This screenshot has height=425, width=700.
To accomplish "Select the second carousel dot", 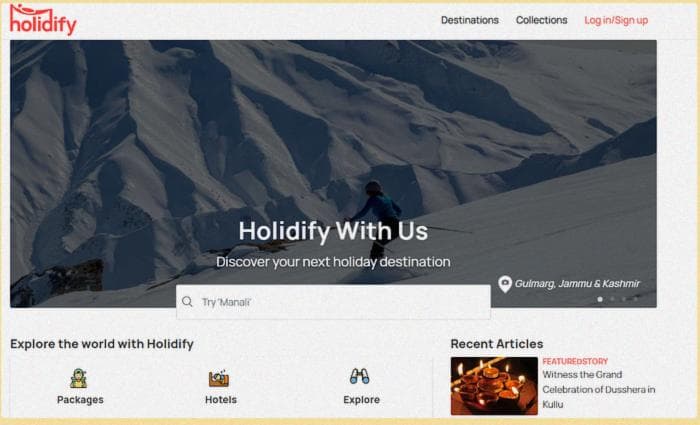I will click(x=612, y=299).
